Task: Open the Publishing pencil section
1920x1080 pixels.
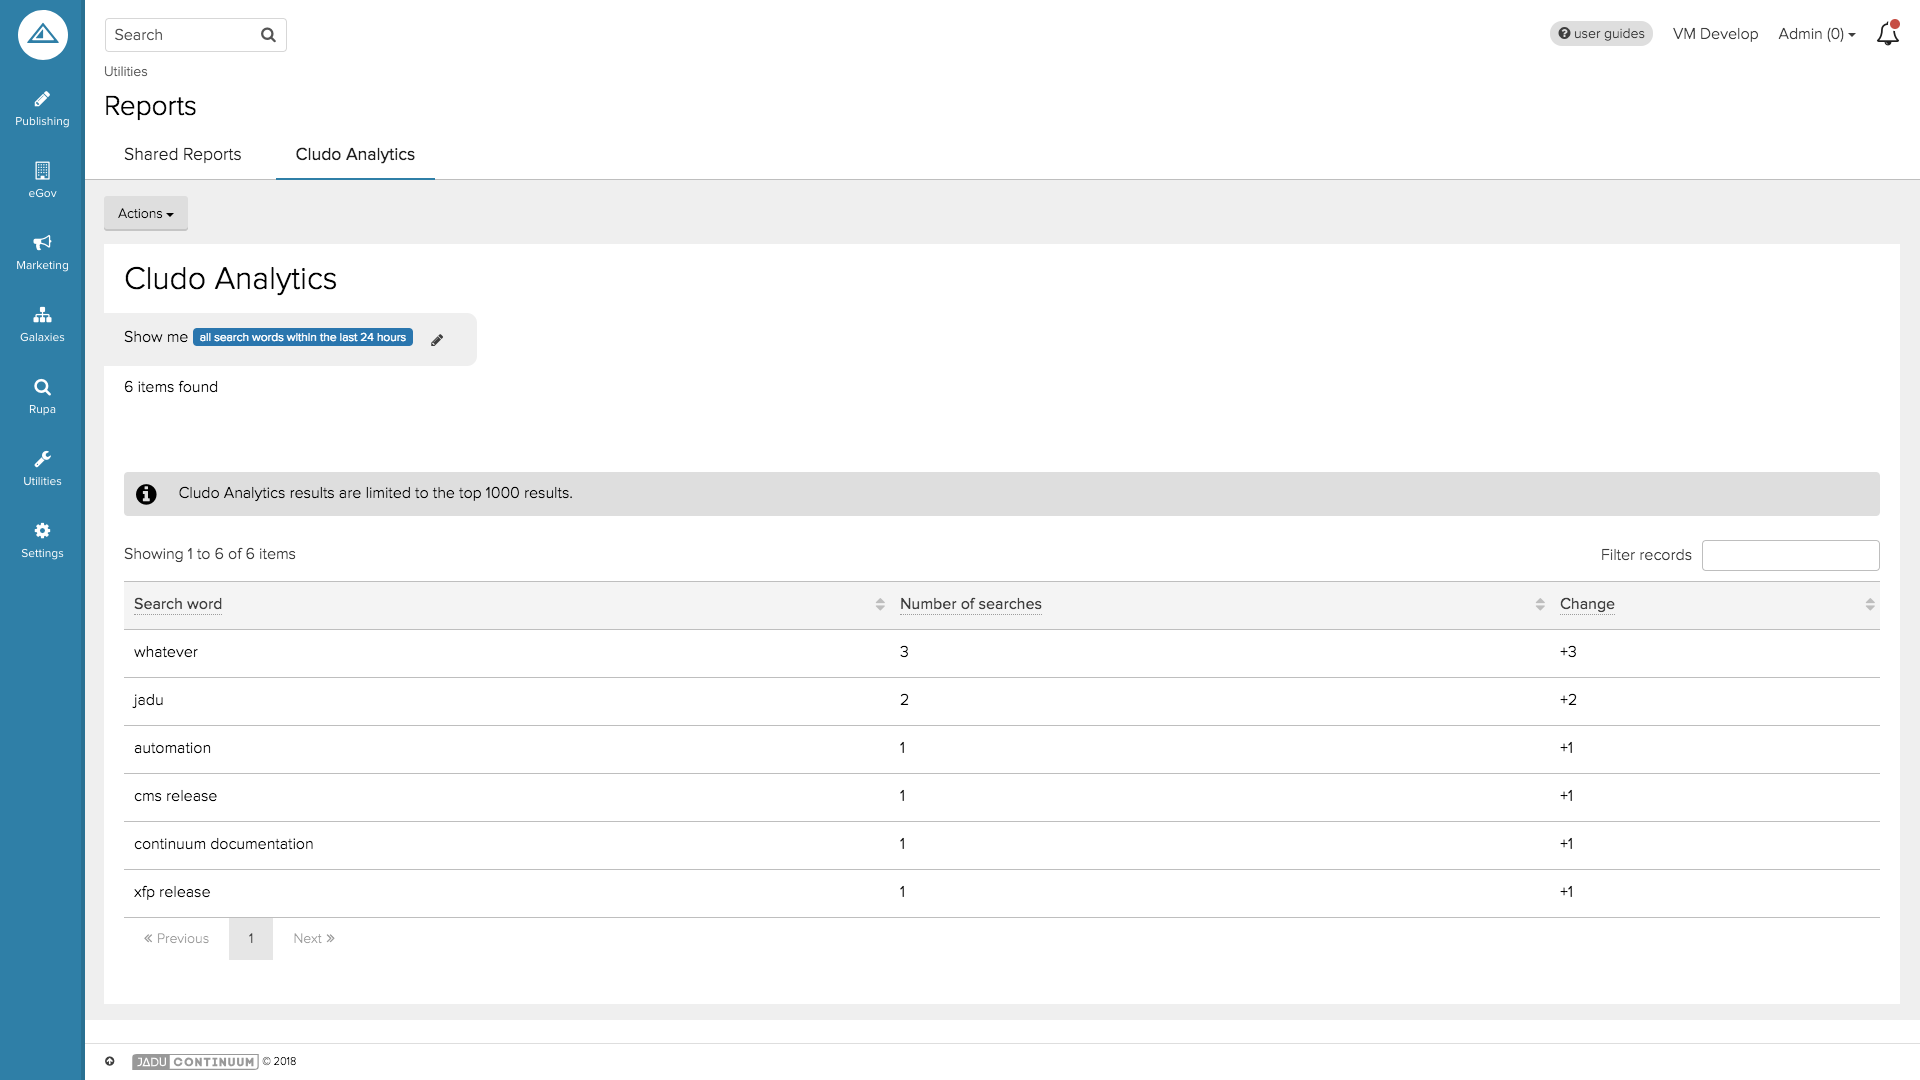Action: 42,109
